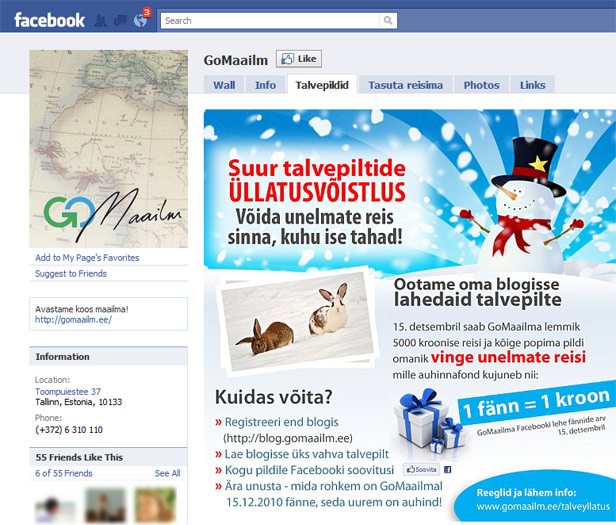This screenshot has width=616, height=525.
Task: Open the friend requests icon
Action: click(101, 20)
